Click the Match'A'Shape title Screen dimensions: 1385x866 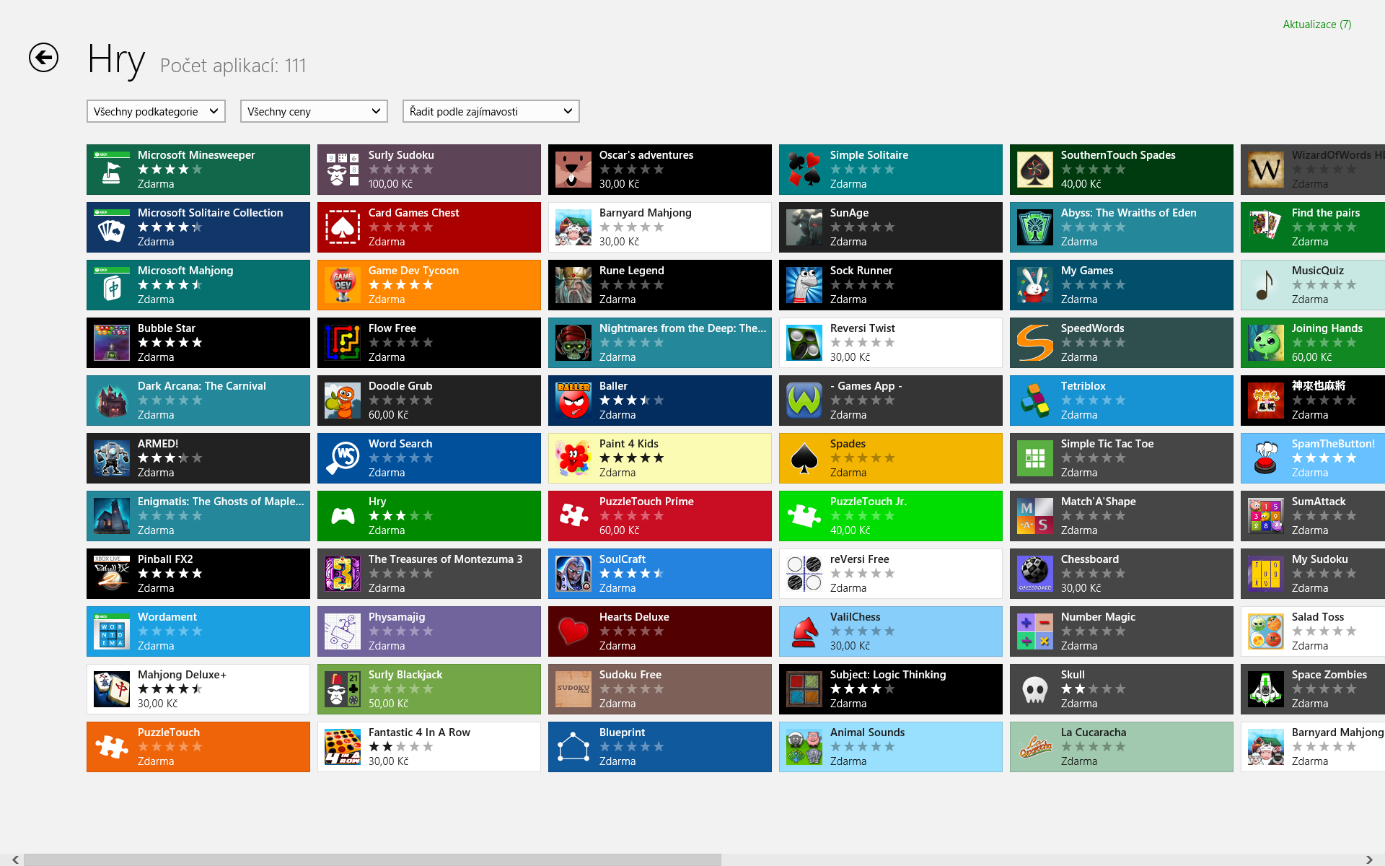(x=1098, y=501)
